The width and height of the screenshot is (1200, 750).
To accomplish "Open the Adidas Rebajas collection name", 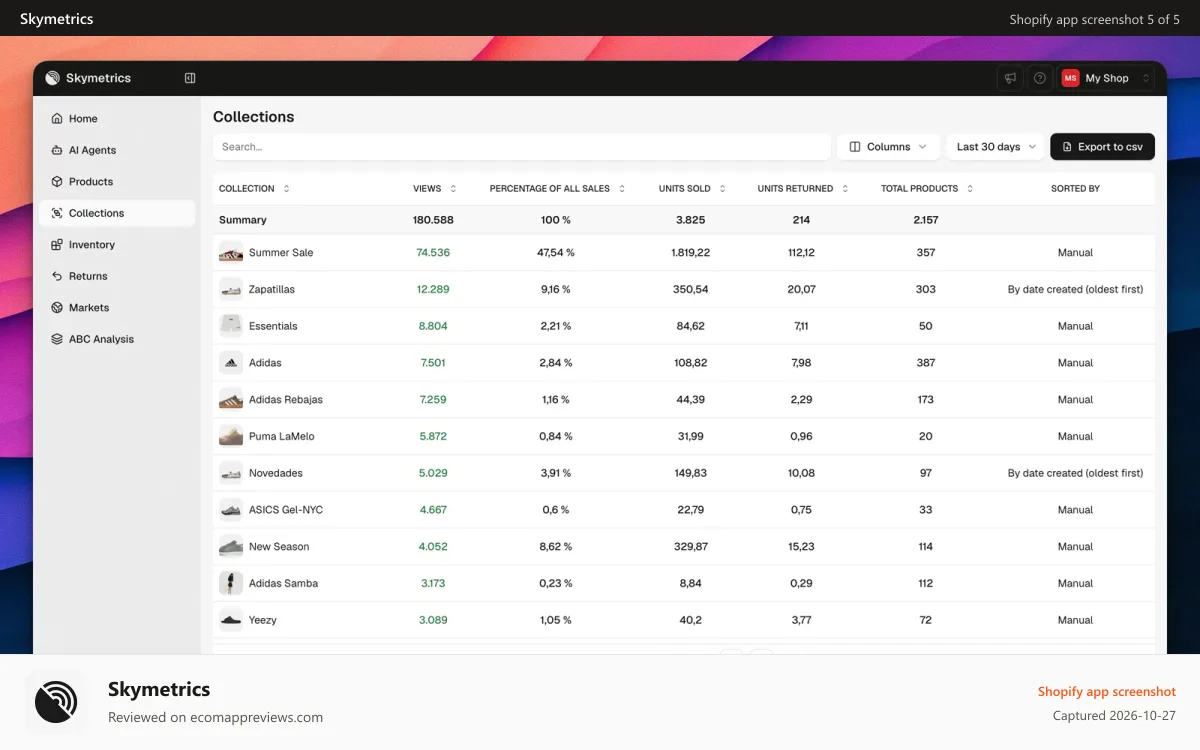I will point(286,400).
